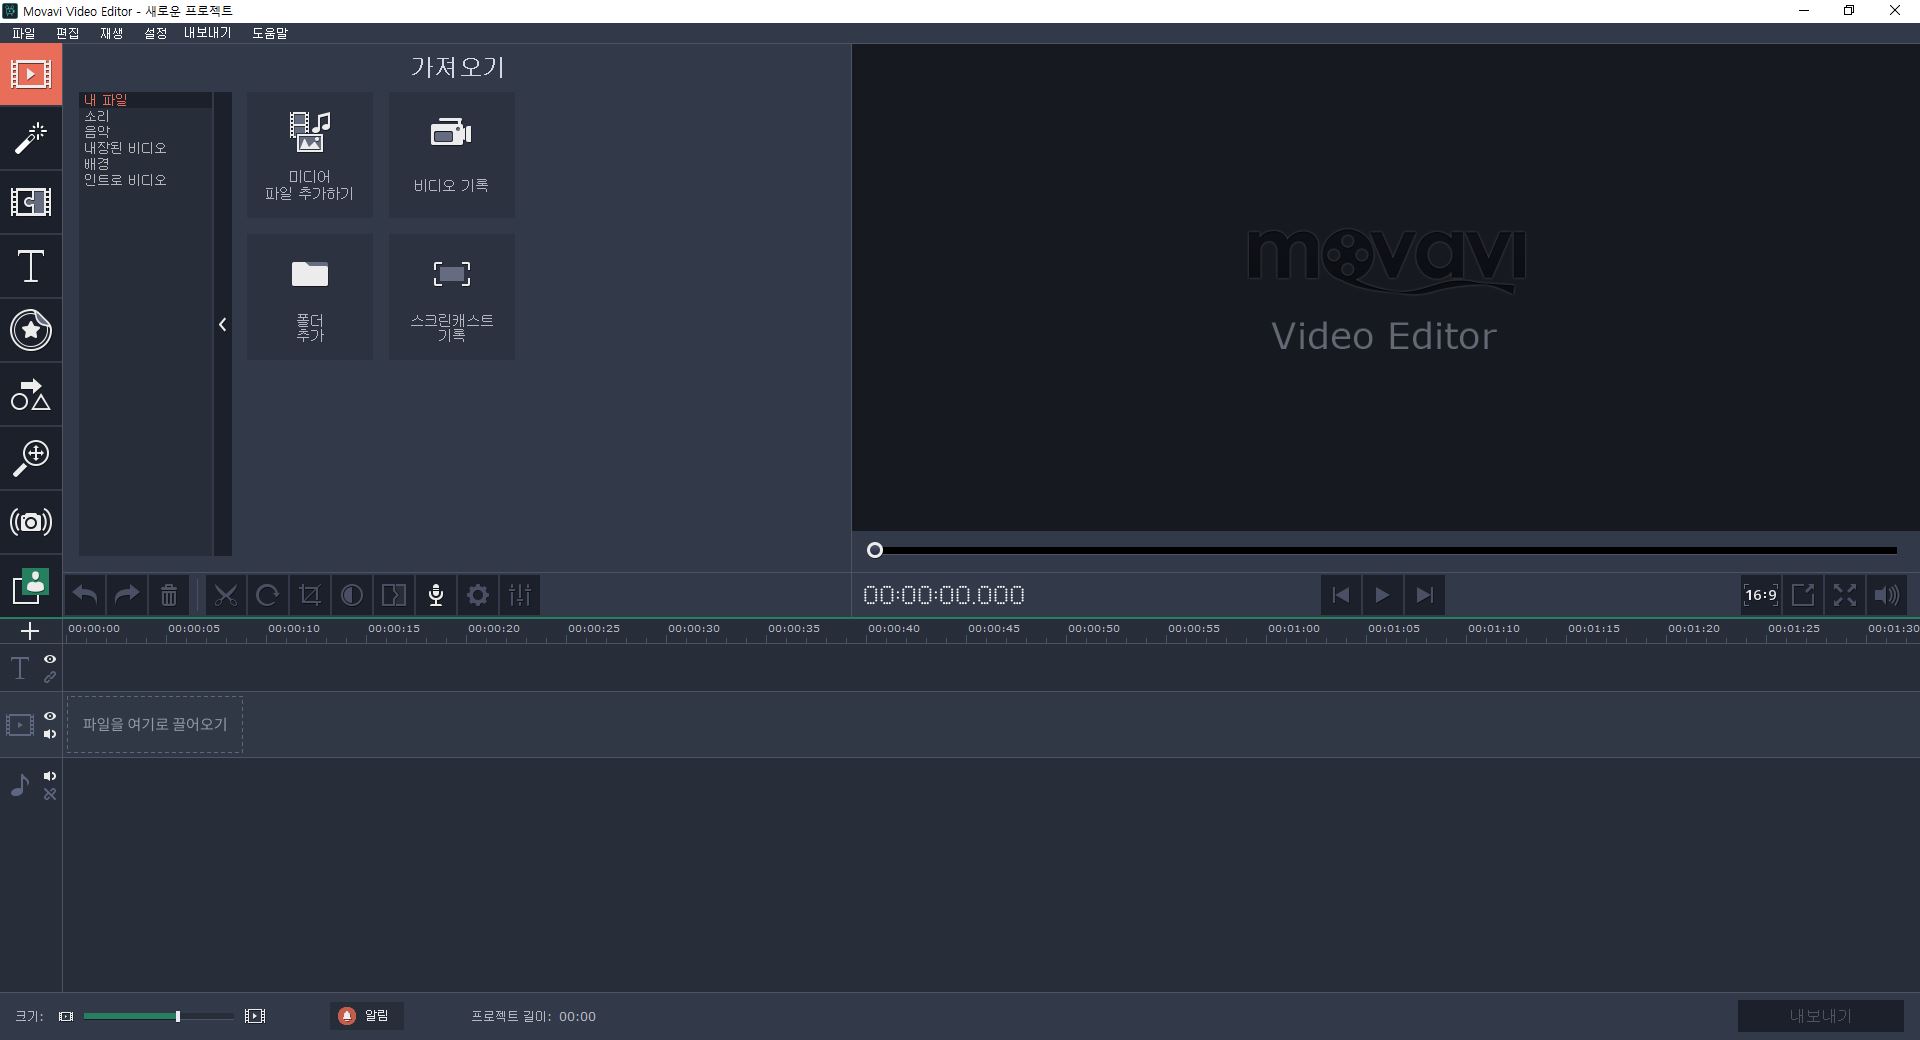Jump to next frame button

coord(1425,595)
